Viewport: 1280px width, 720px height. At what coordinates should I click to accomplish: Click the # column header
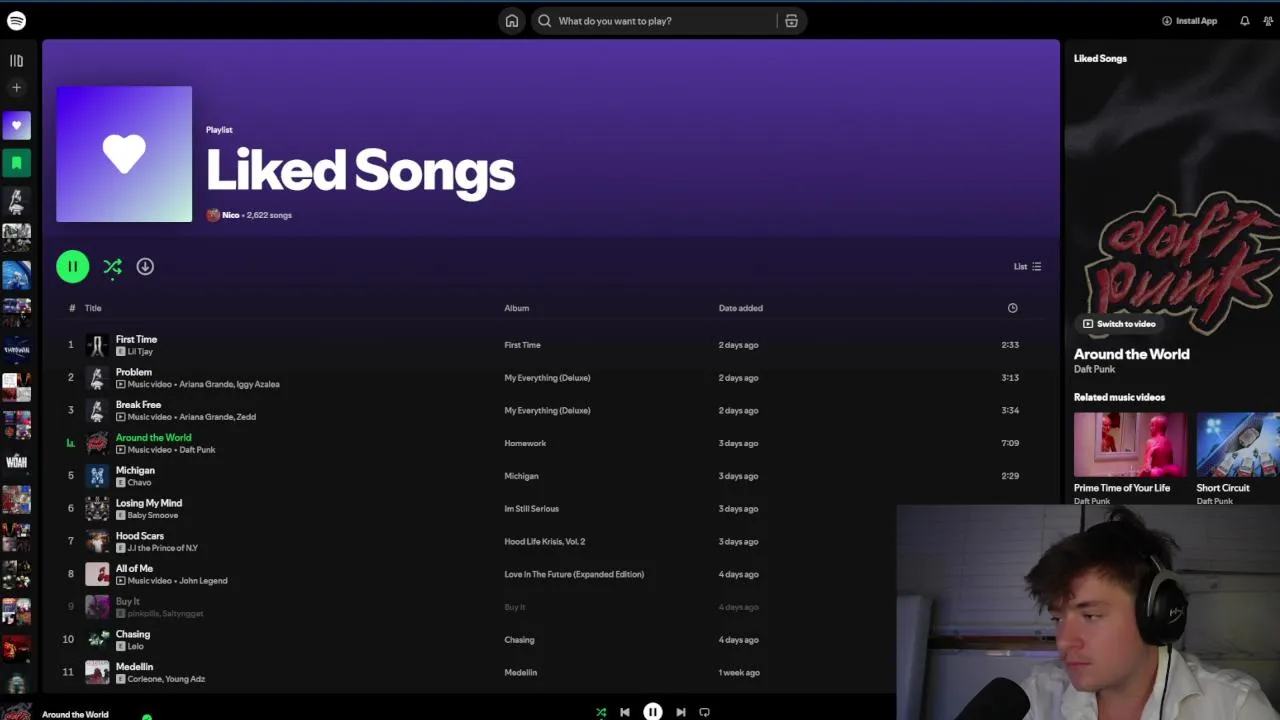point(71,308)
